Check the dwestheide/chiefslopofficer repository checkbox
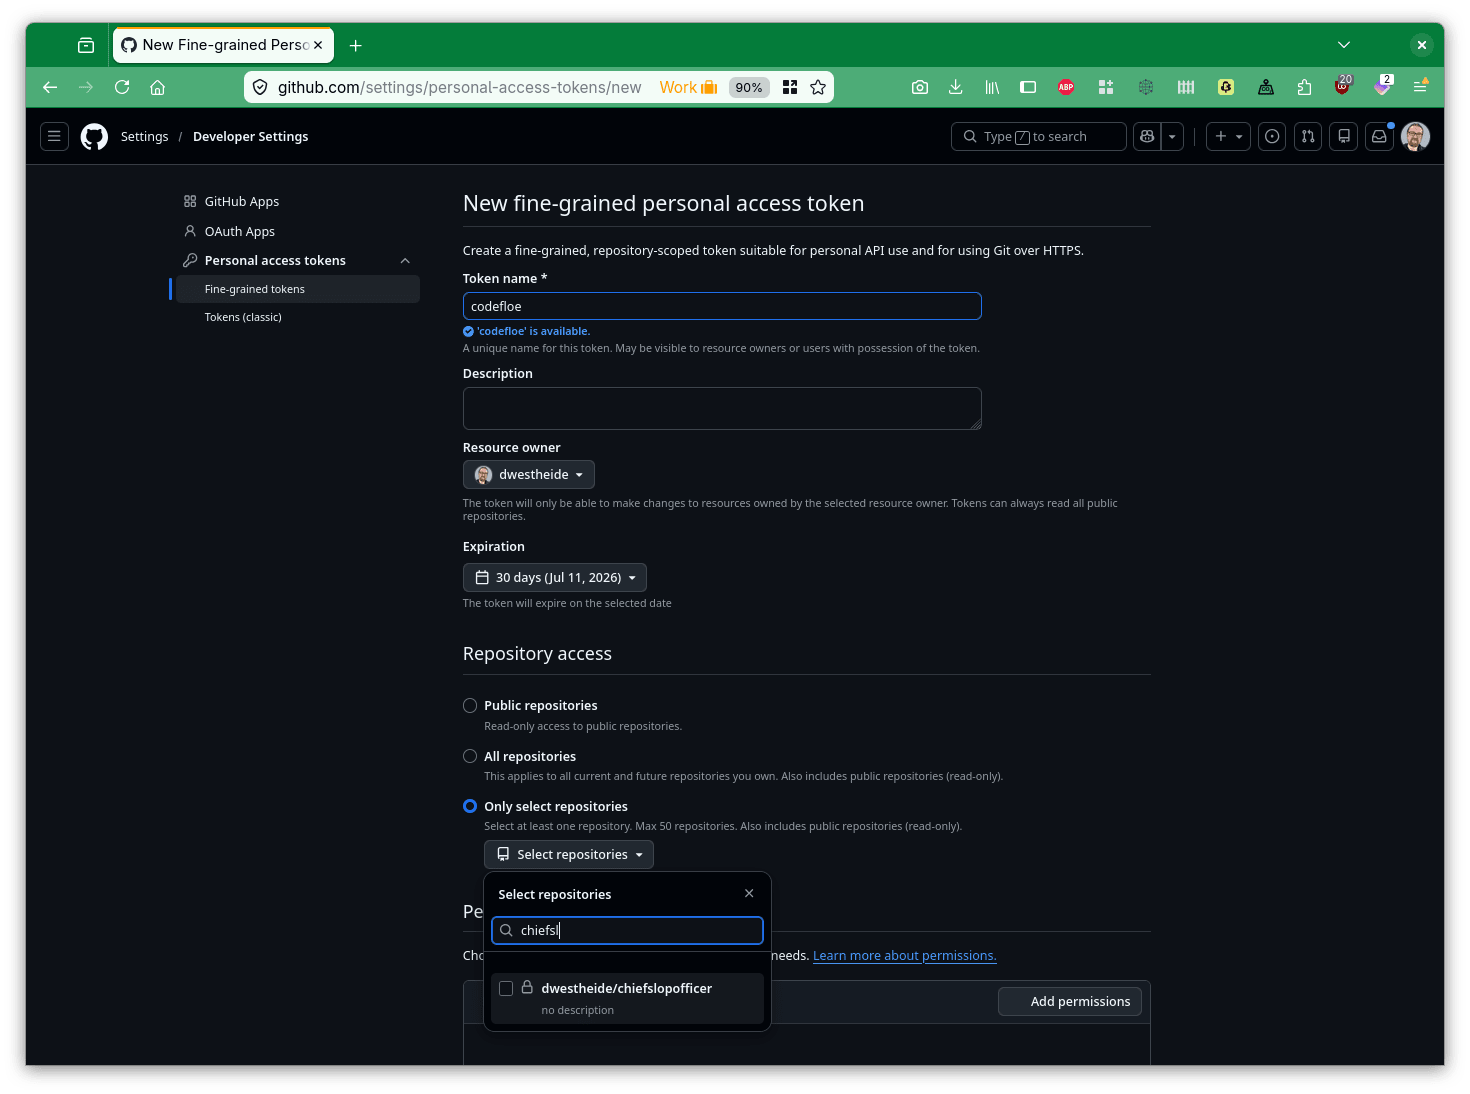Image resolution: width=1470 pixels, height=1094 pixels. point(506,988)
